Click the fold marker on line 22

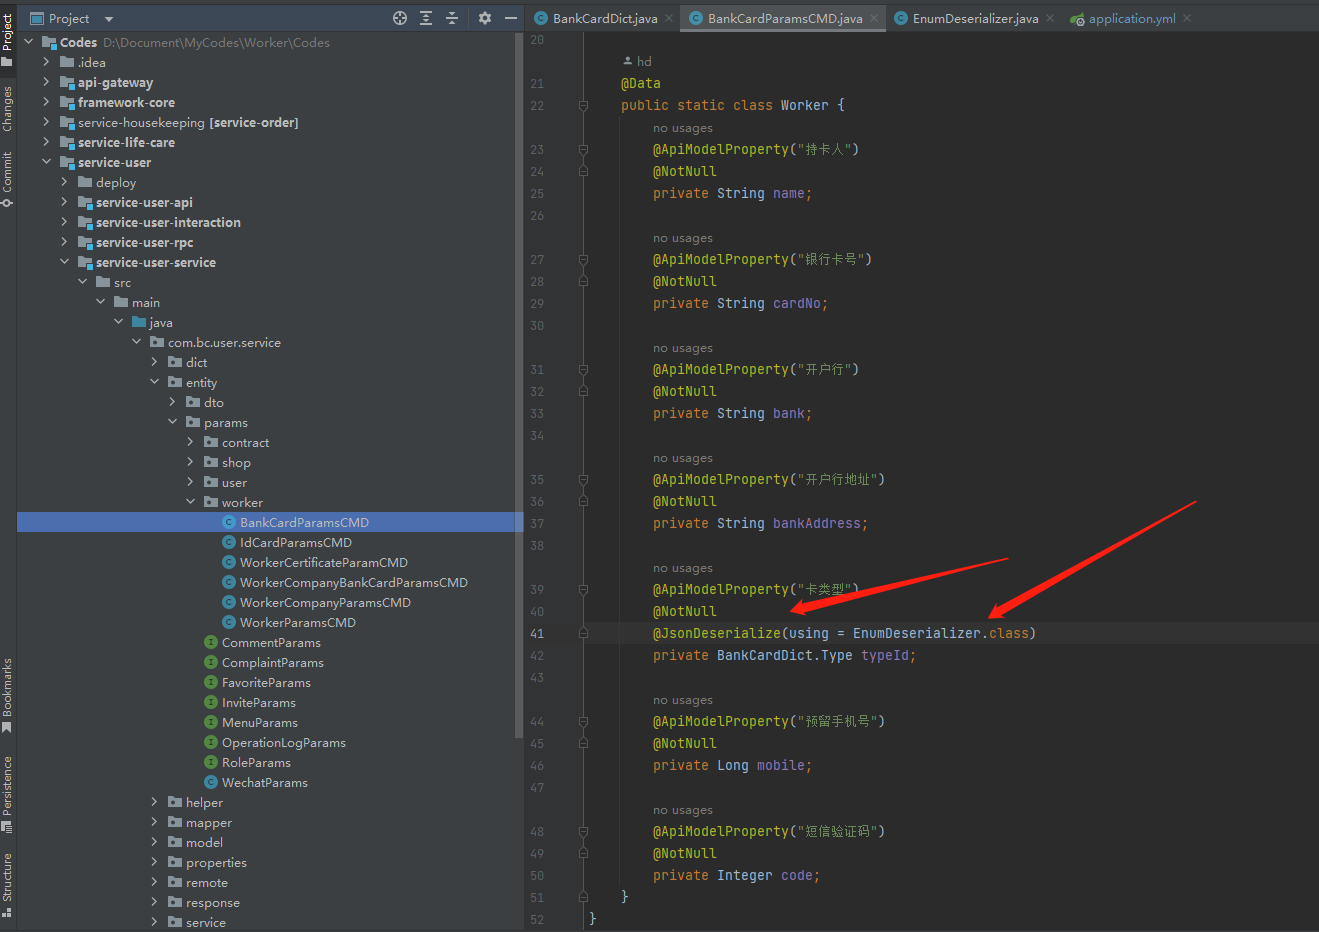pyautogui.click(x=583, y=105)
